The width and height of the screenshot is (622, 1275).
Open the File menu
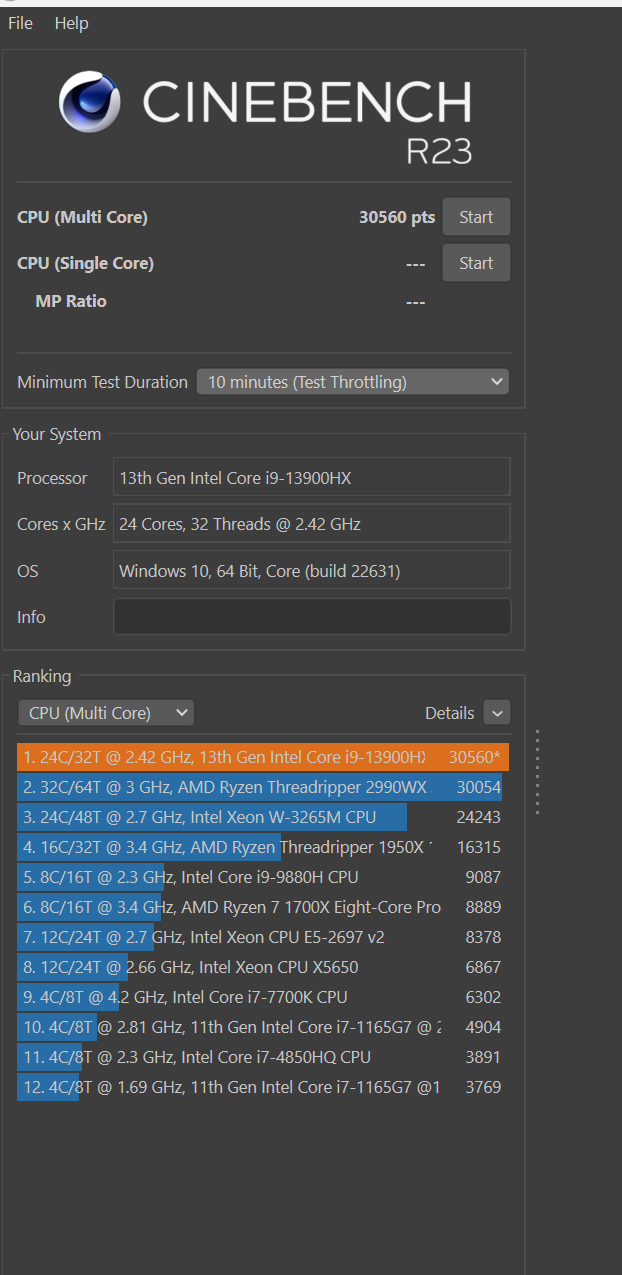20,23
